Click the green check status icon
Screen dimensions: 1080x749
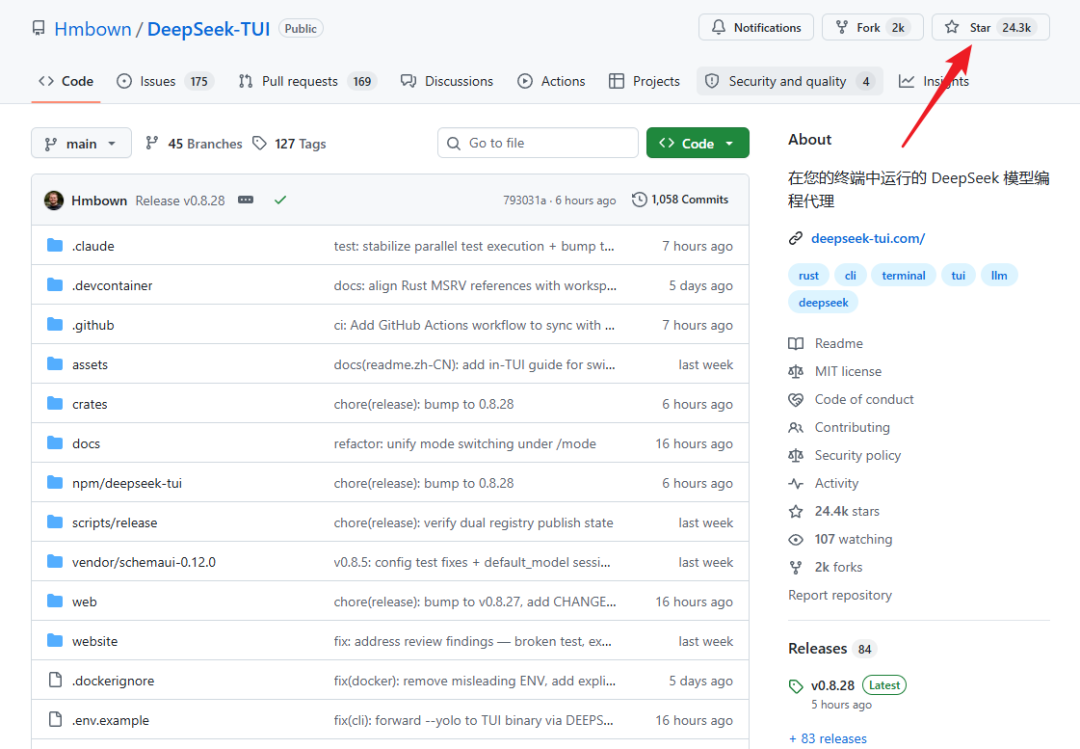tap(280, 200)
